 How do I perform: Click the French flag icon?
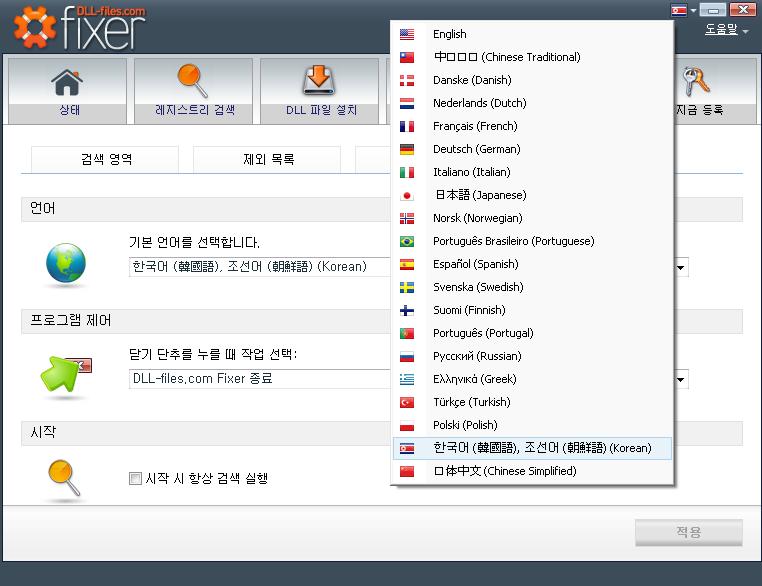pyautogui.click(x=407, y=126)
